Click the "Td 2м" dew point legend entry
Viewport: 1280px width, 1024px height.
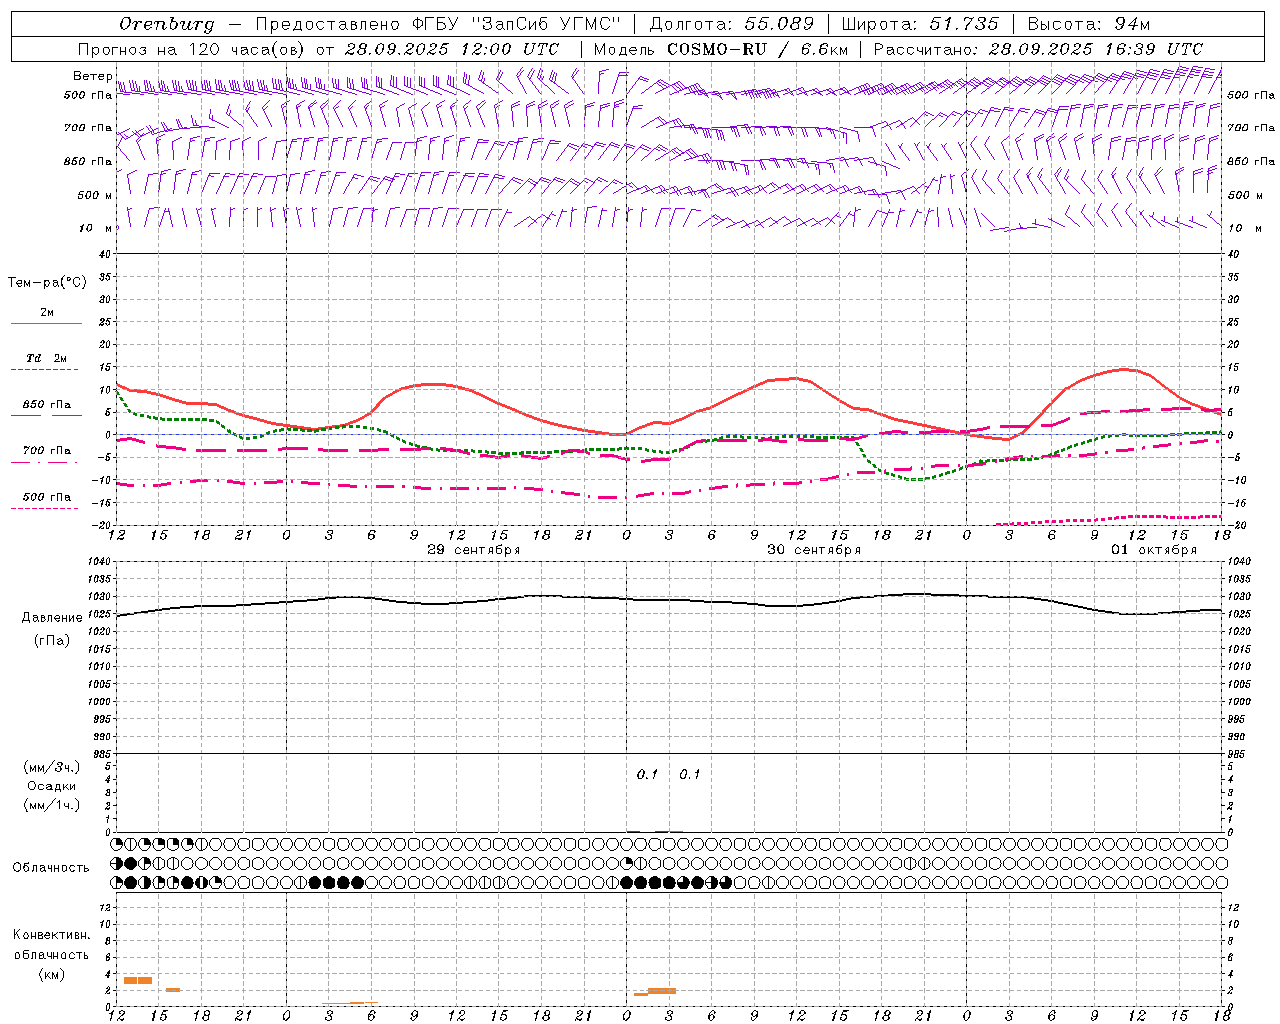click(46, 358)
